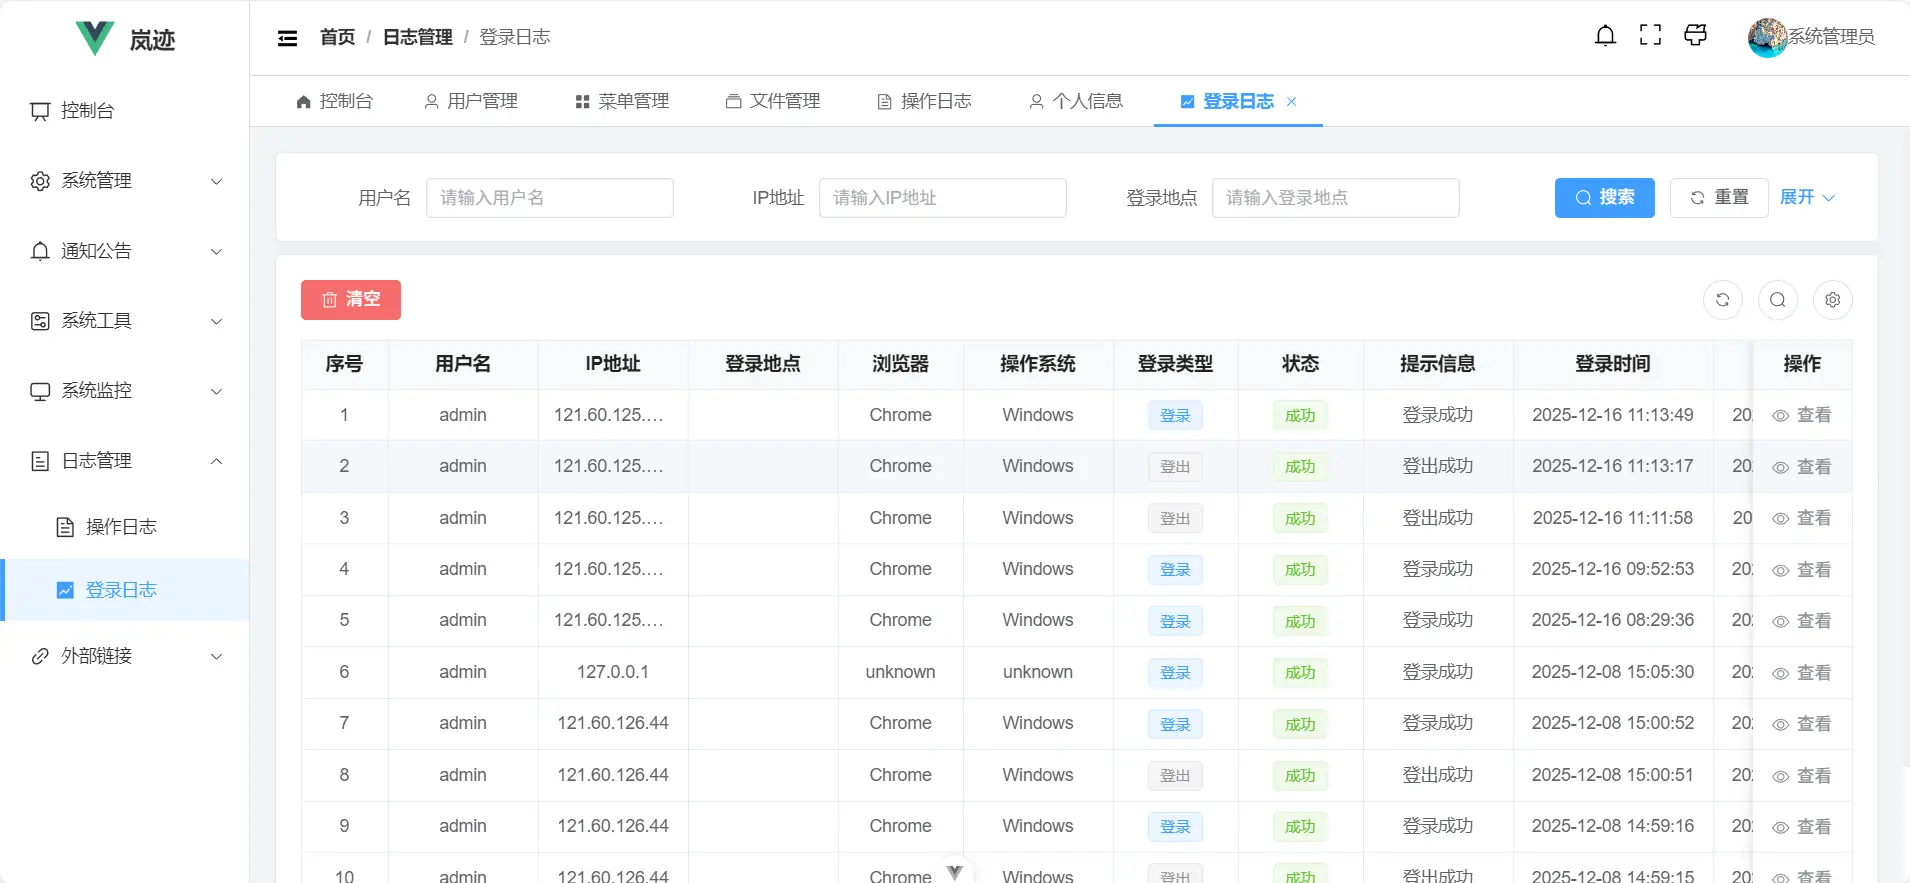
Task: Click the 重置 button
Action: click(x=1719, y=198)
